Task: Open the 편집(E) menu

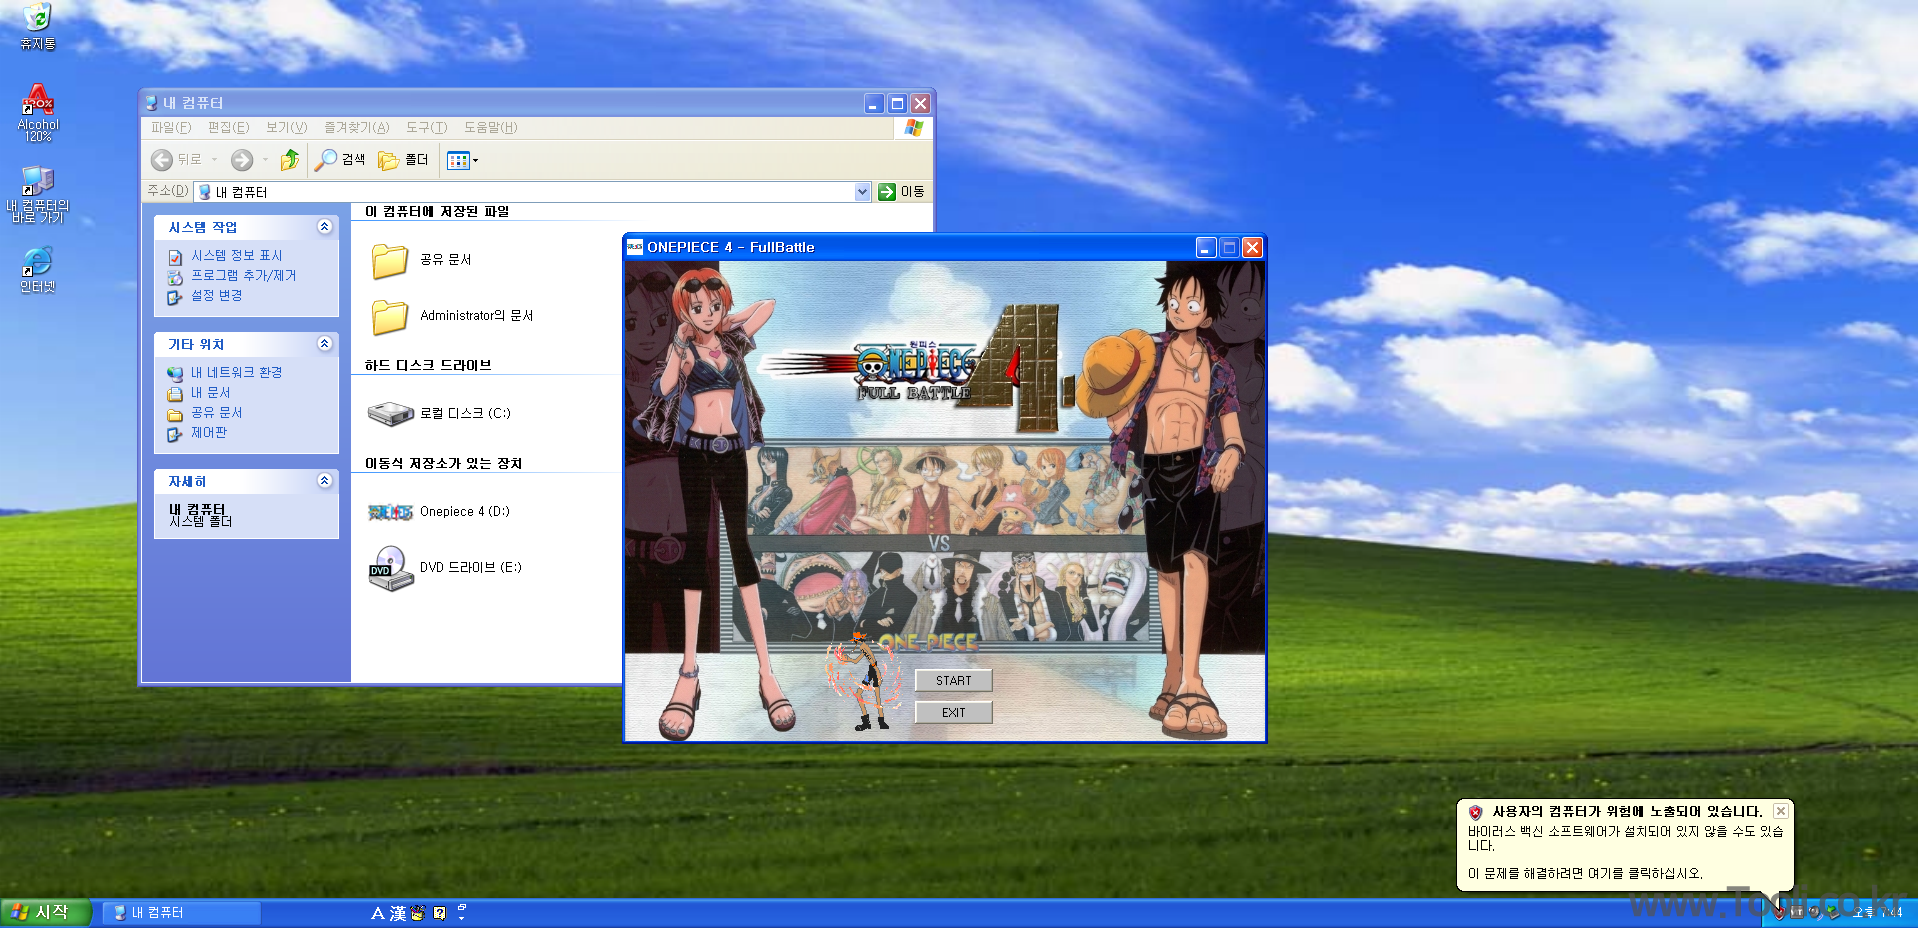Action: coord(228,128)
